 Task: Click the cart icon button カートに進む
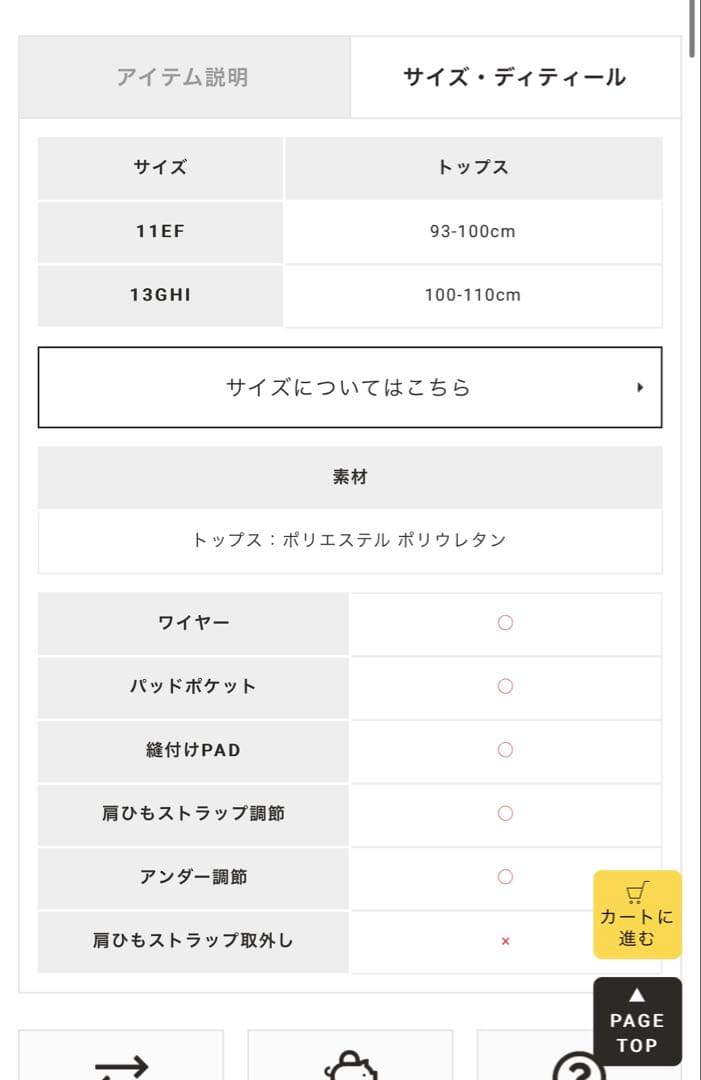637,914
